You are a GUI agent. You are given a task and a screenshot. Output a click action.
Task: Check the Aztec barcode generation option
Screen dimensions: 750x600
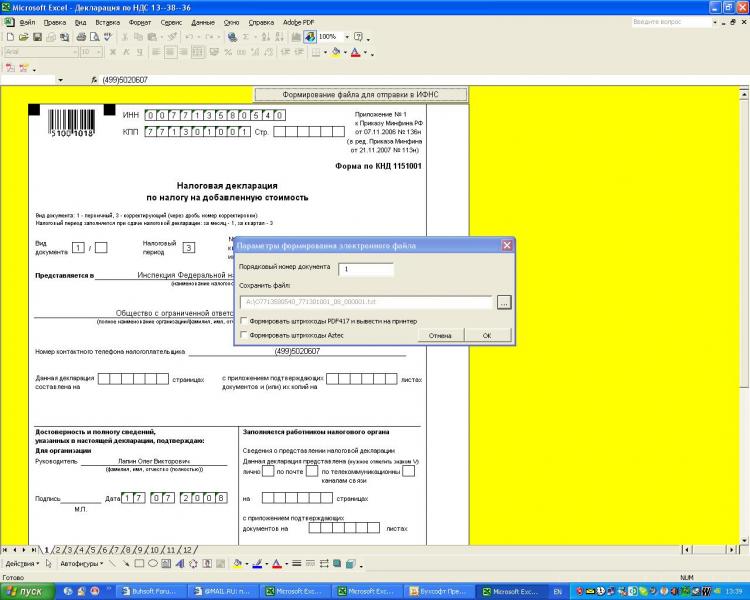(244, 335)
